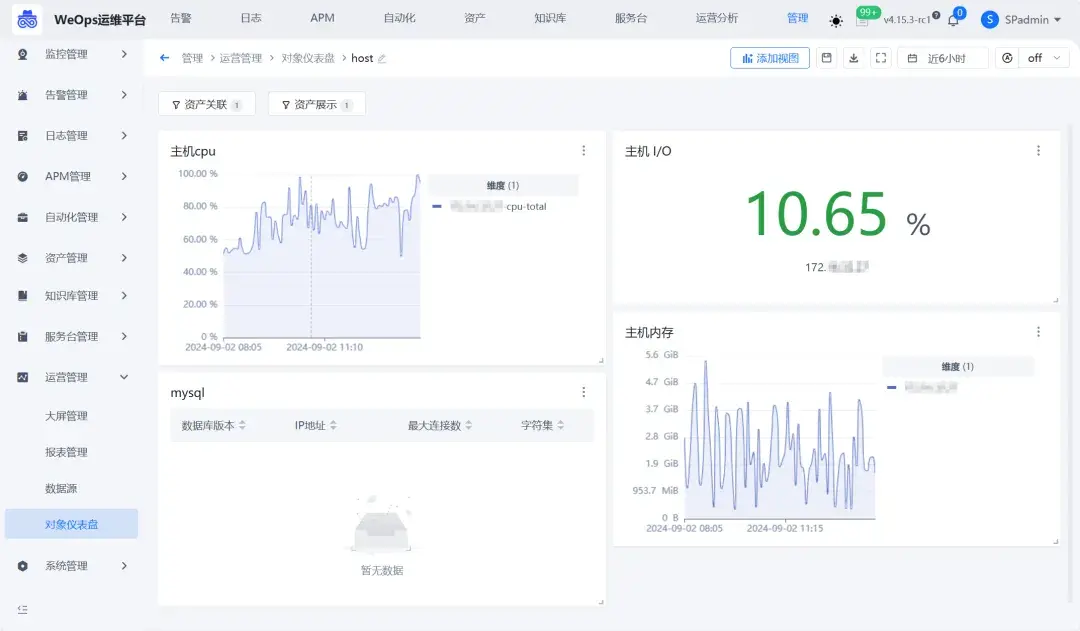Screen dimensions: 1080x631
Task: Switch to the 服务台 top menu
Action: (631, 18)
